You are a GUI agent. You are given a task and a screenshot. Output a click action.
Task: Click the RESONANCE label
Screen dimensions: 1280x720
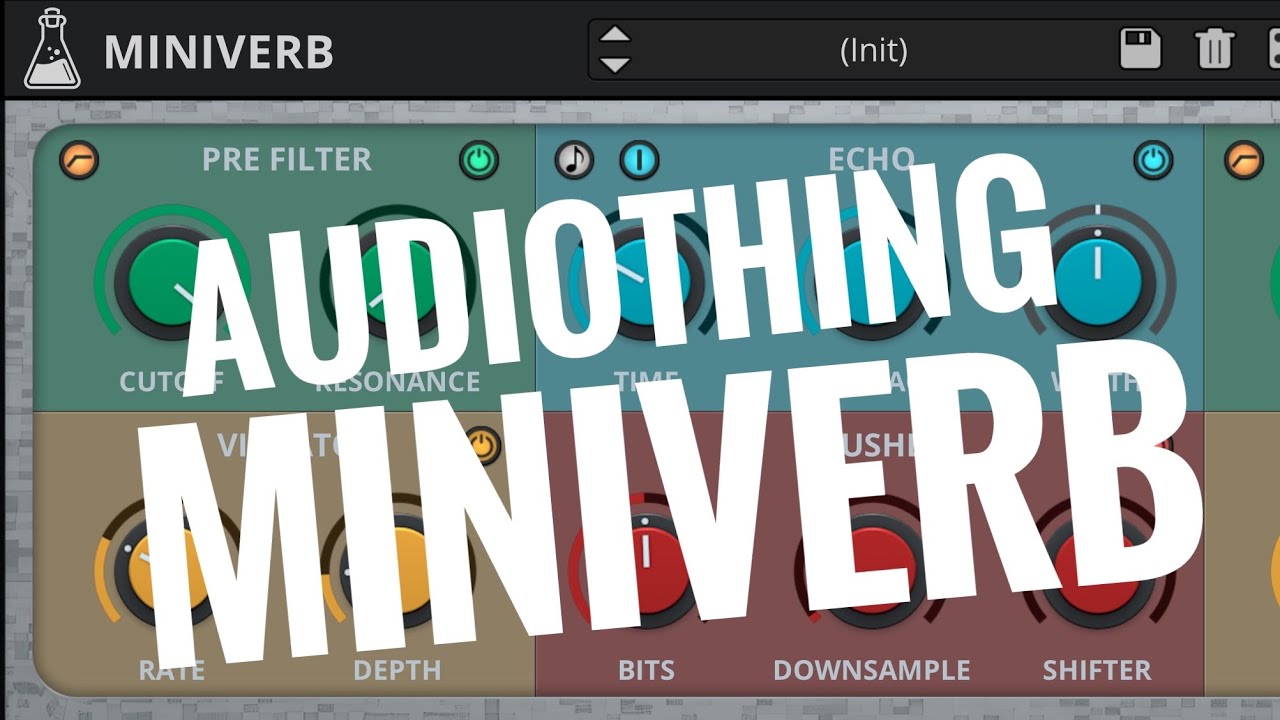click(x=398, y=381)
